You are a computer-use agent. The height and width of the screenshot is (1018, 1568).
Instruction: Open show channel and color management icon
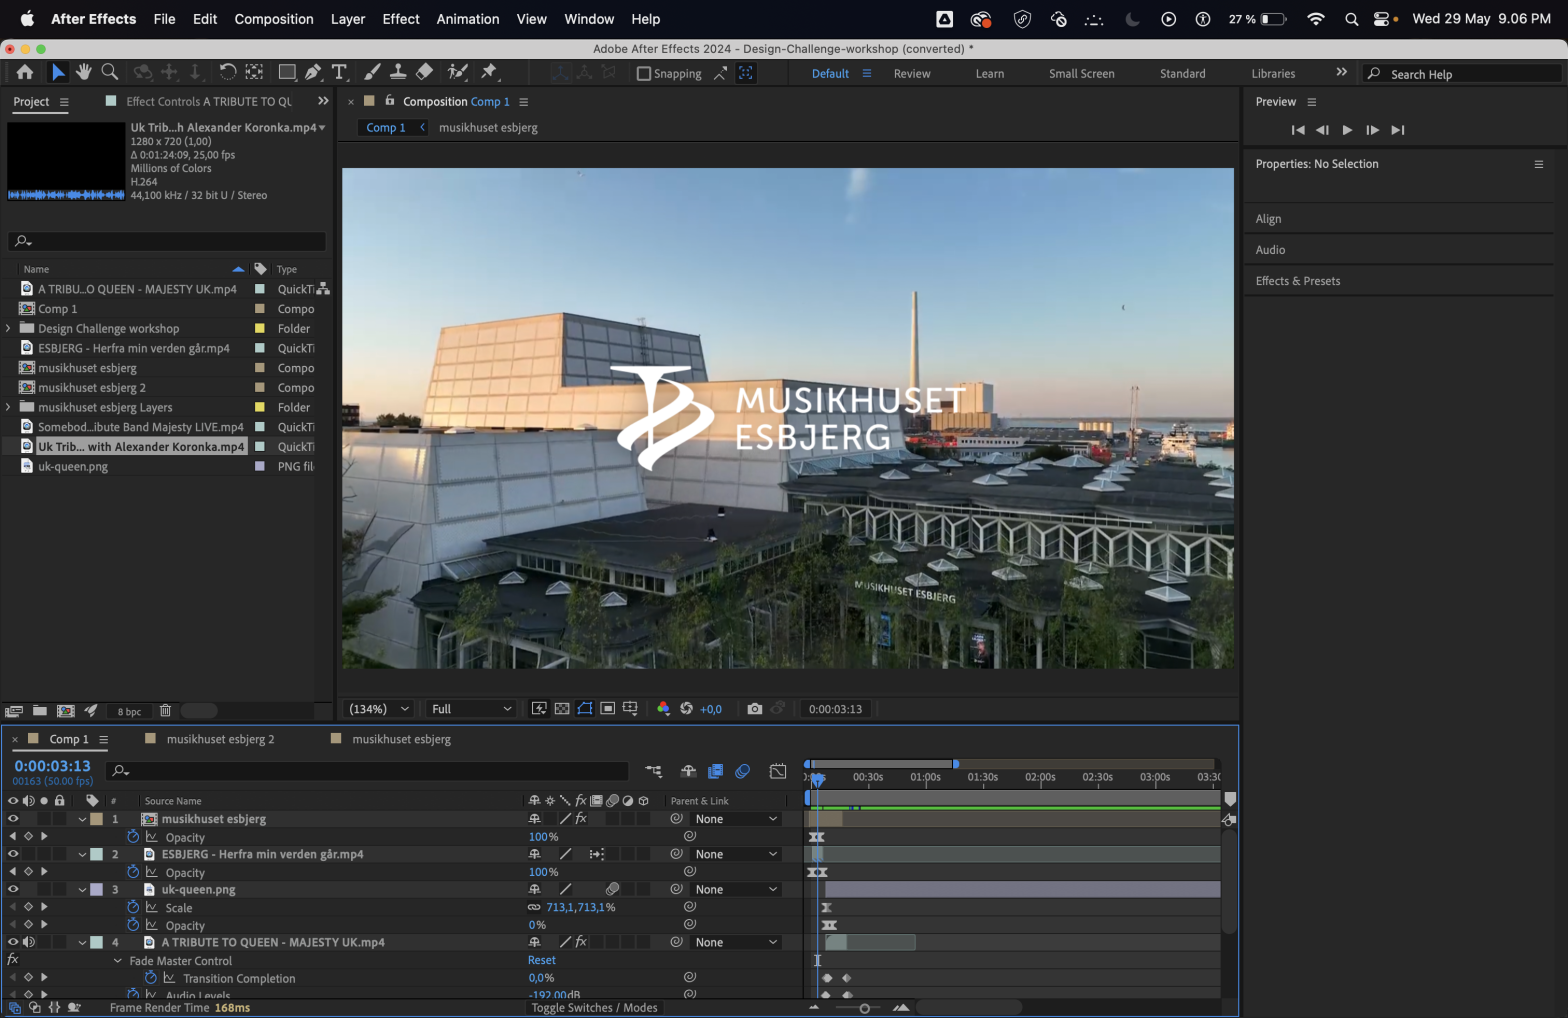click(x=663, y=709)
